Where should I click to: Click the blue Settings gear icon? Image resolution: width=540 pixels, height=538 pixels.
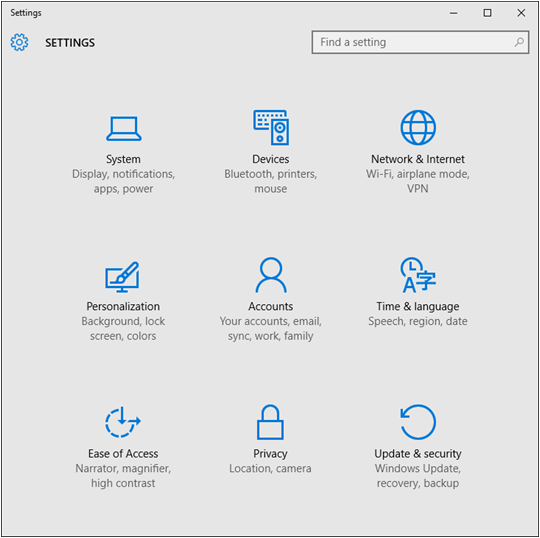pyautogui.click(x=19, y=42)
